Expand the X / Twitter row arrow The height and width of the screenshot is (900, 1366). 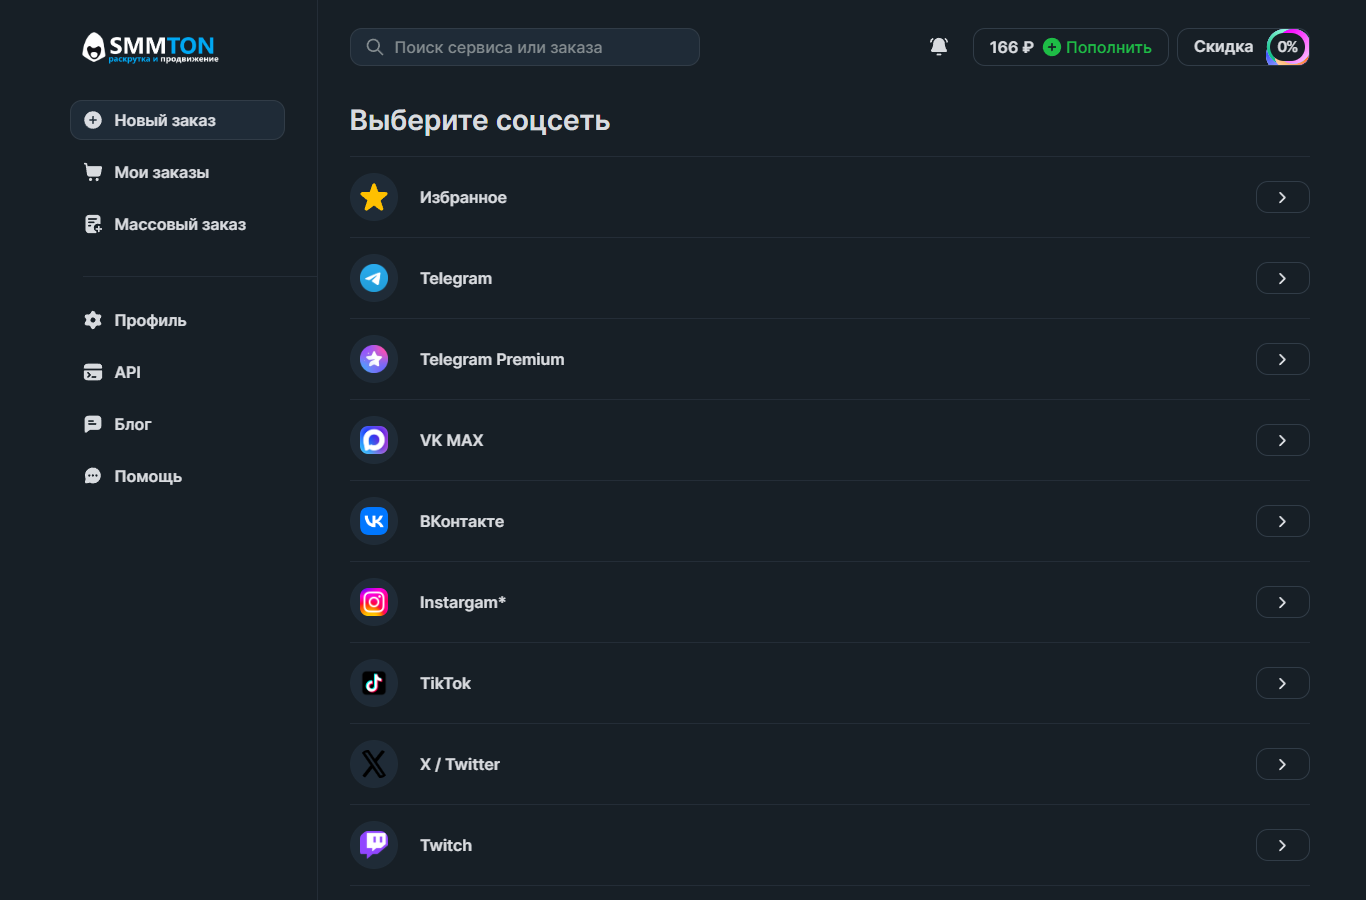tap(1282, 764)
